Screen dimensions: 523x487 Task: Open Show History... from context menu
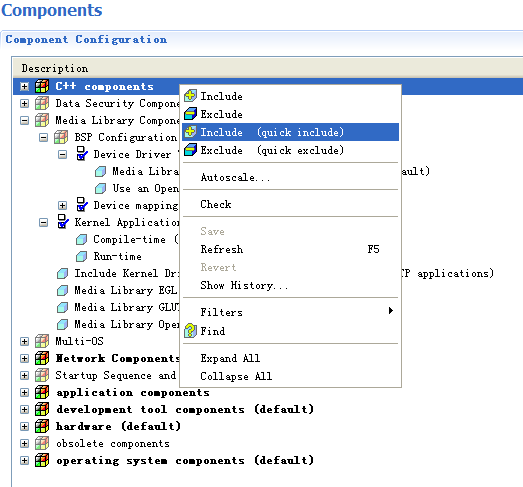click(x=291, y=285)
